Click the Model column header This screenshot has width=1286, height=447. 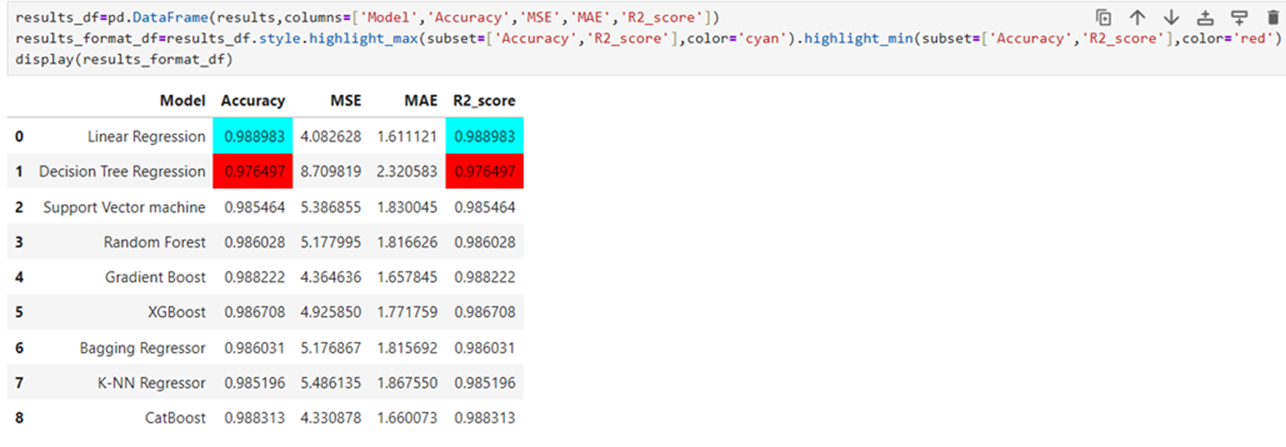point(182,101)
